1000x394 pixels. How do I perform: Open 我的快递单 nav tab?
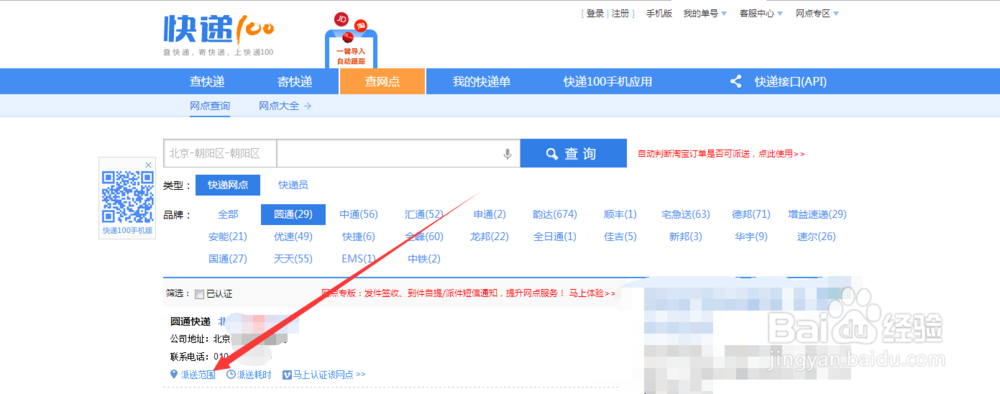(x=482, y=82)
